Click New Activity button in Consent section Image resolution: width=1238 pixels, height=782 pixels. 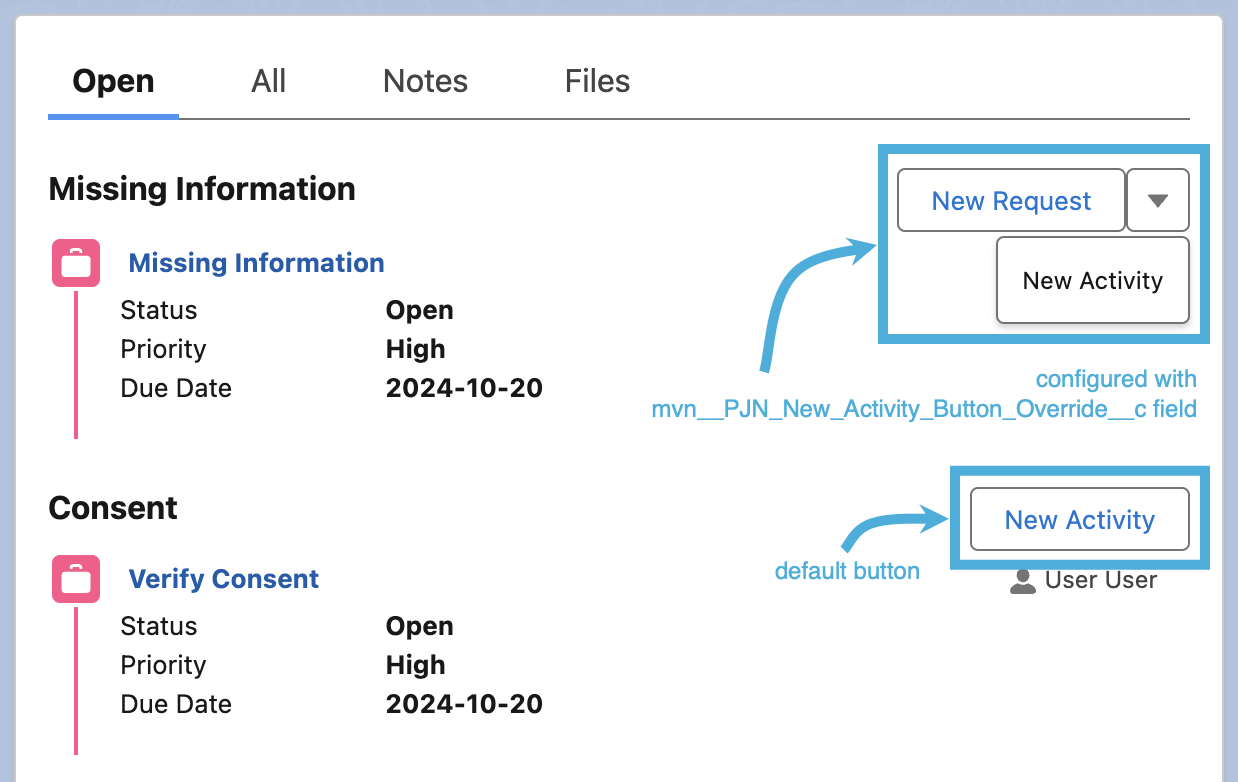(1079, 520)
